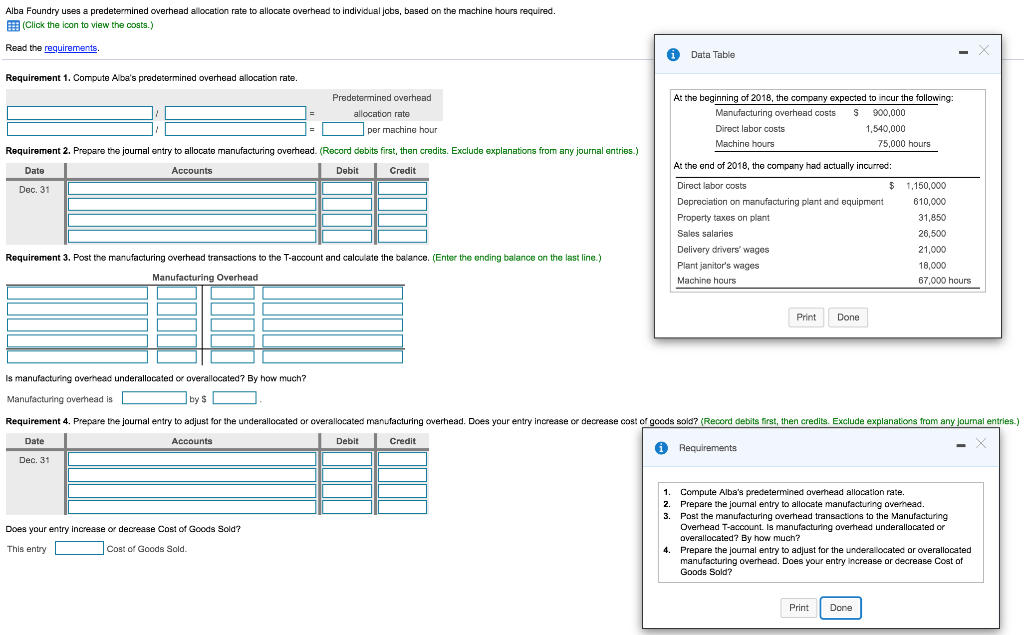Open the requirements link
Viewport: 1024px width, 635px height.
[71, 48]
